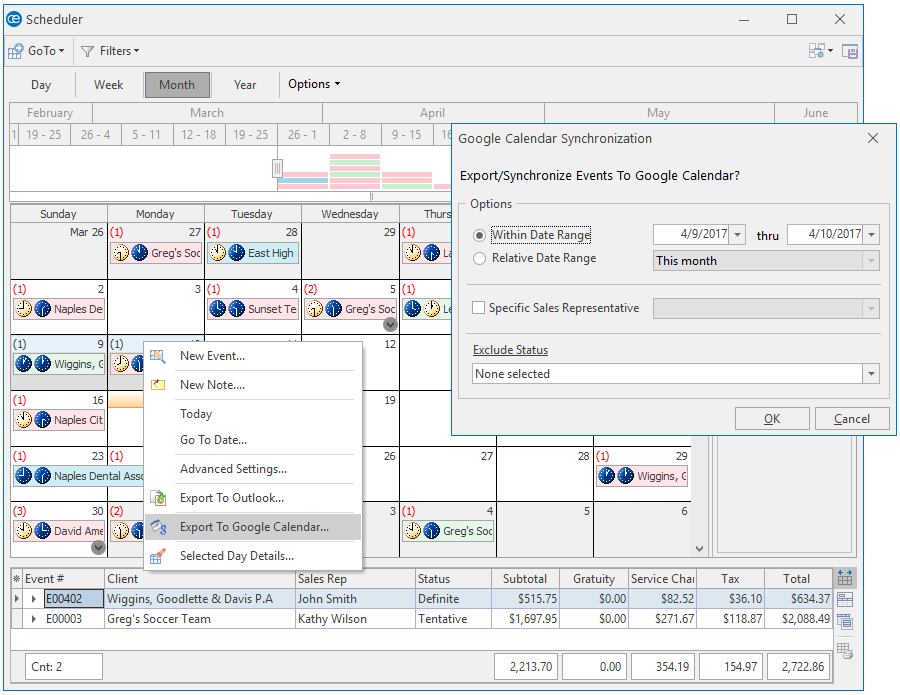
Task: Select Within Date Range radio button
Action: [x=479, y=235]
